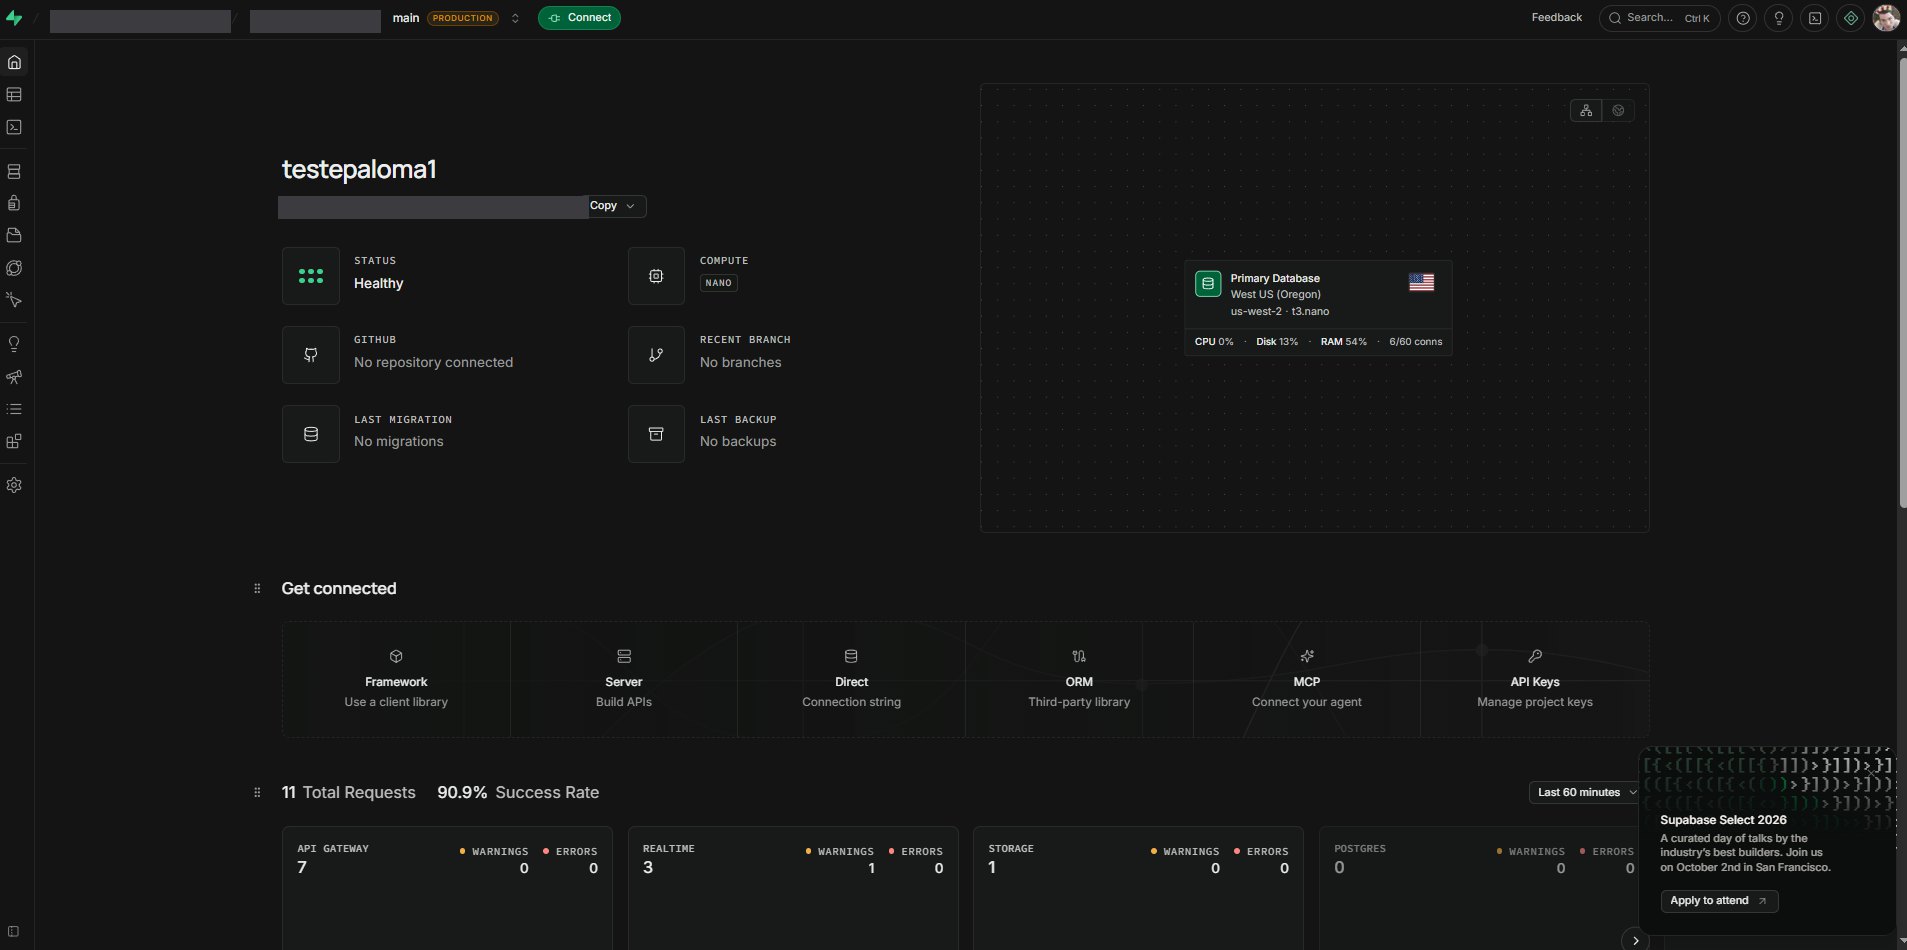Open the Database section in sidebar
Screen dimensions: 1907x950
(x=14, y=172)
